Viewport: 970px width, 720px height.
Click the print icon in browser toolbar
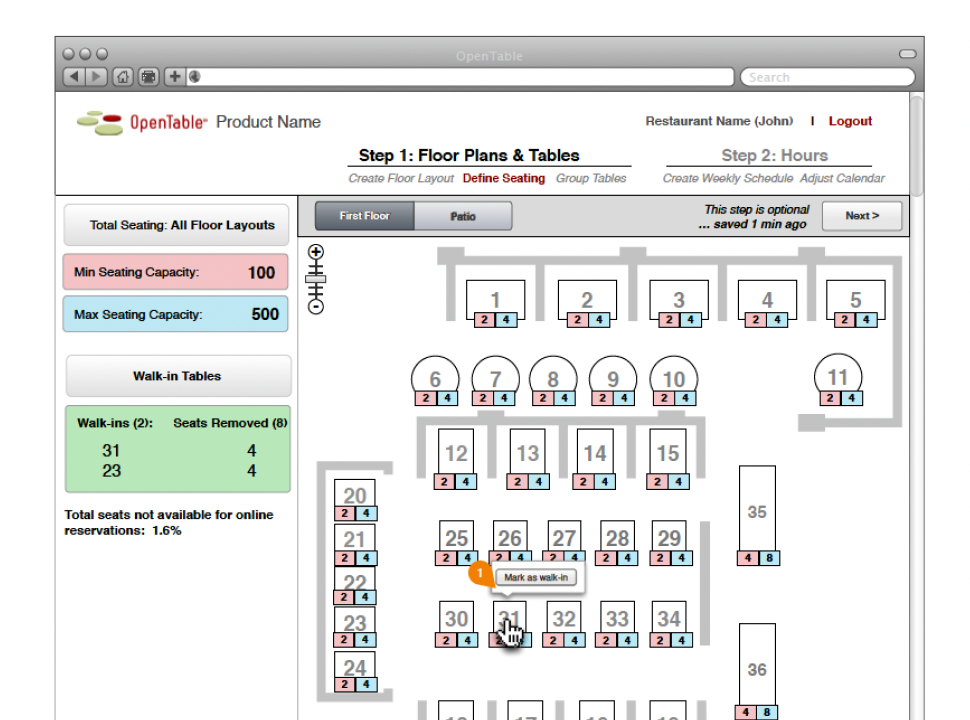[147, 77]
